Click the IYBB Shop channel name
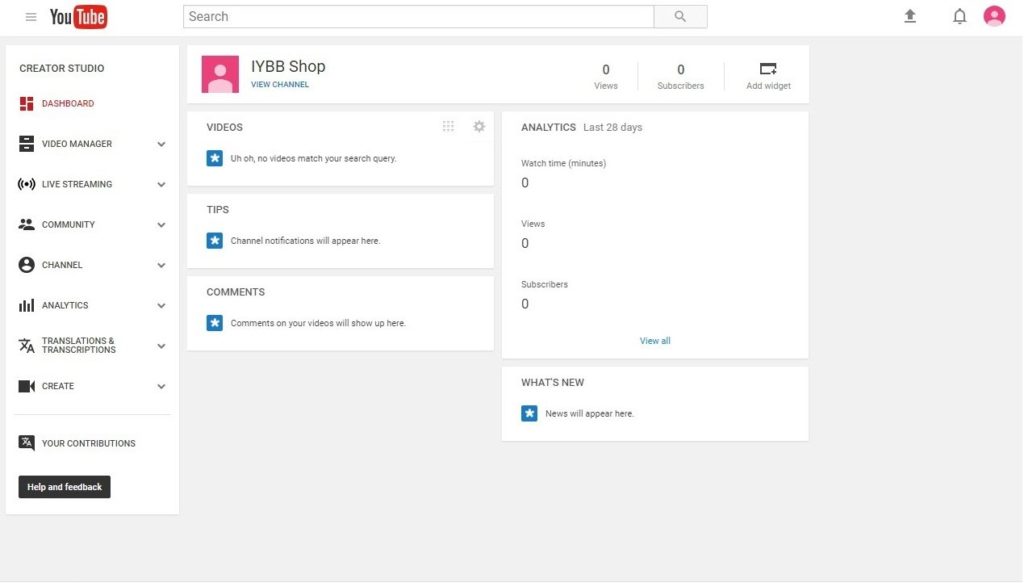The height and width of the screenshot is (583, 1024). [288, 67]
